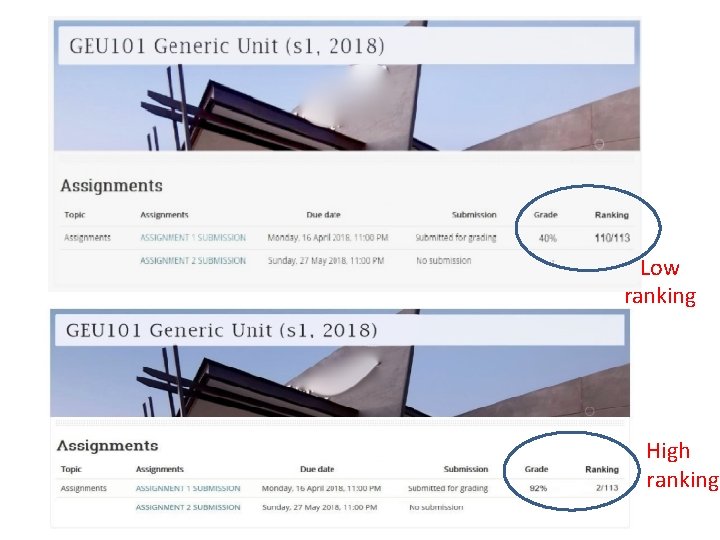Select the Ranking column header in top table
This screenshot has height=540, width=720.
(x=612, y=215)
